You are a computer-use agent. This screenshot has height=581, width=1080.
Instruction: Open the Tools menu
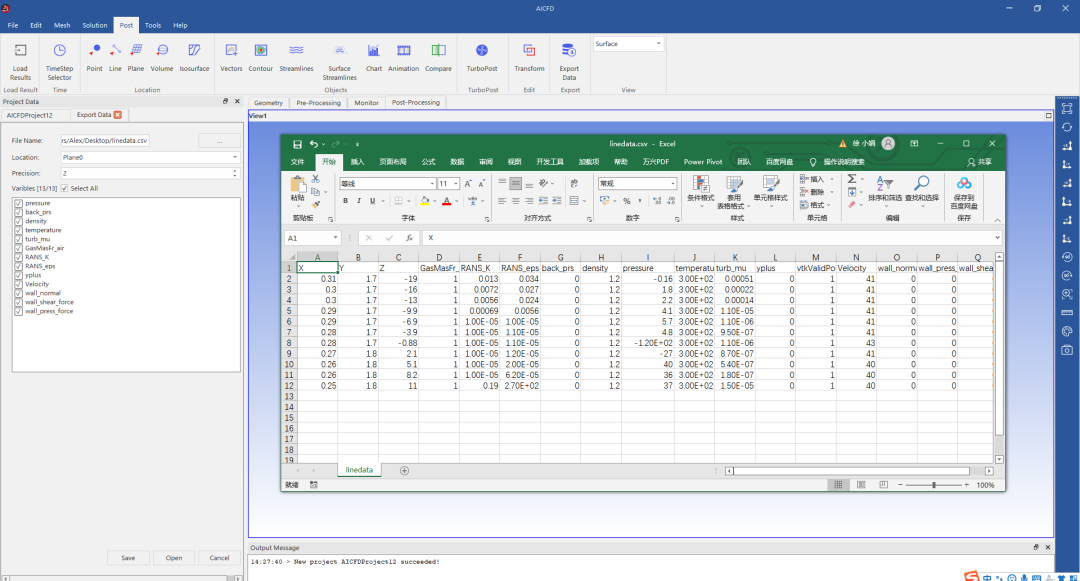153,25
